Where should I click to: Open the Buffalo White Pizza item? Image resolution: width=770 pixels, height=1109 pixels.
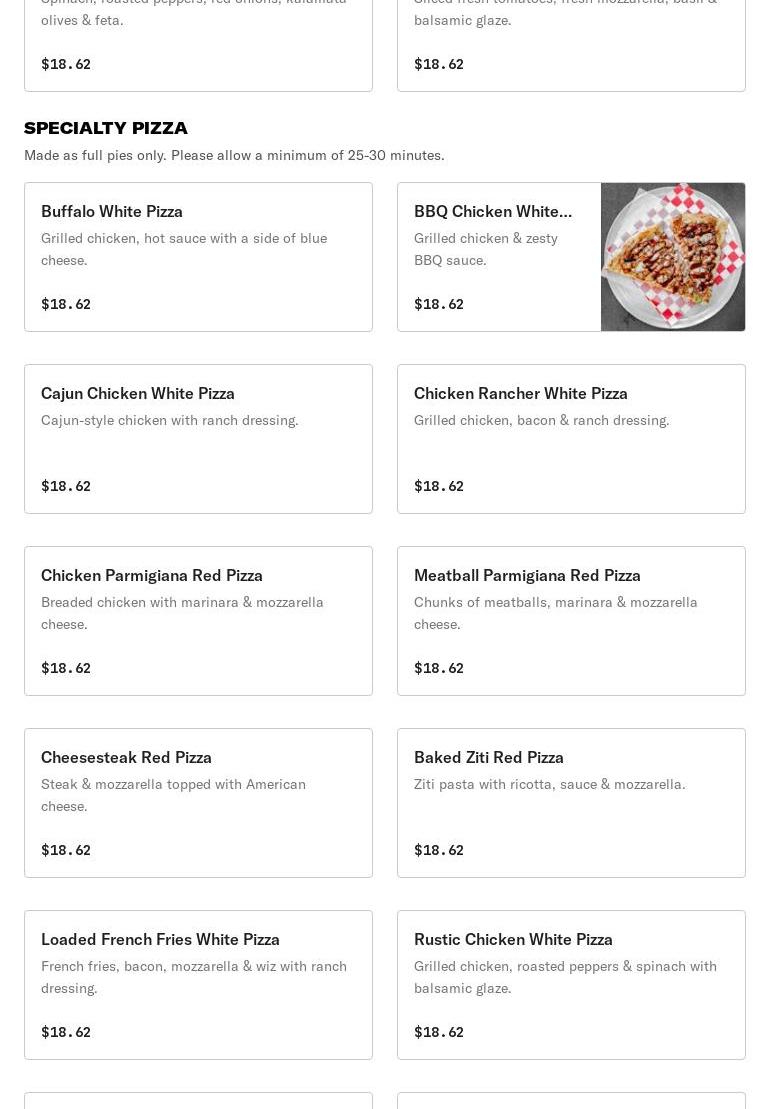click(x=198, y=257)
